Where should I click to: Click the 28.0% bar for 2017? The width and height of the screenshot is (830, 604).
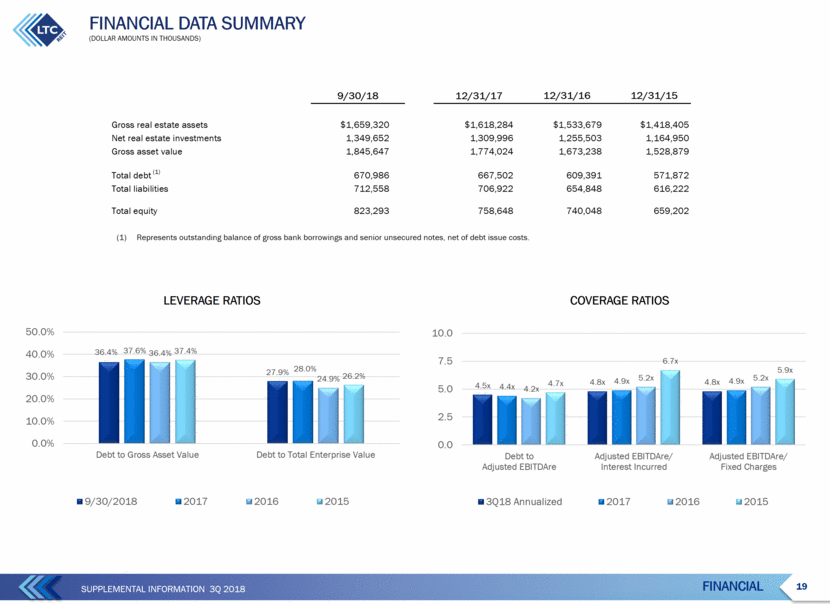pos(303,412)
